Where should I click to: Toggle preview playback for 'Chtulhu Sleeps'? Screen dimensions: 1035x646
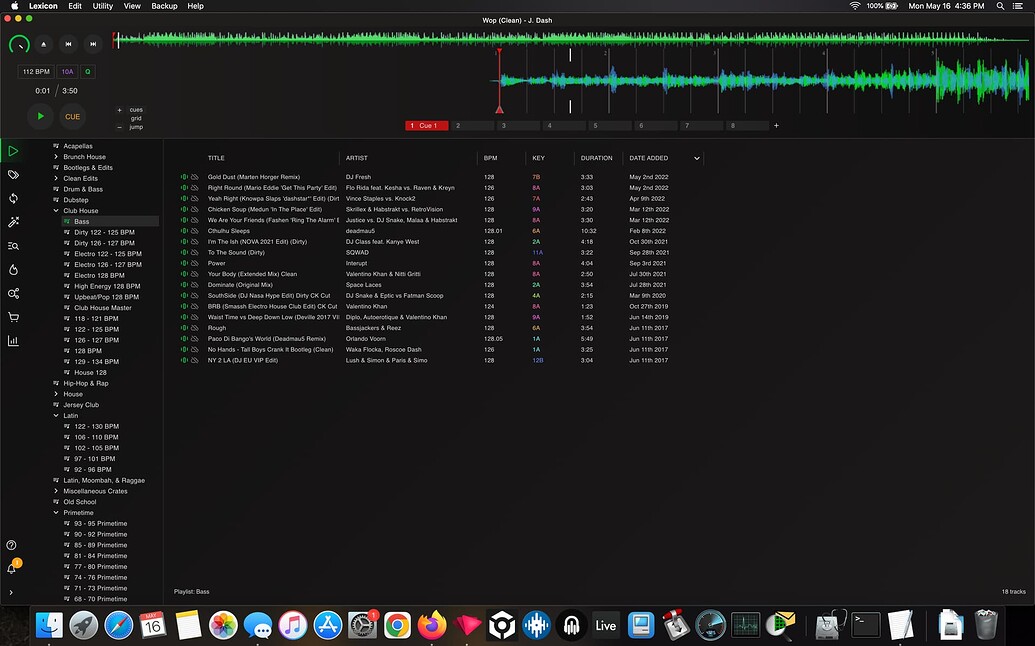coord(183,230)
